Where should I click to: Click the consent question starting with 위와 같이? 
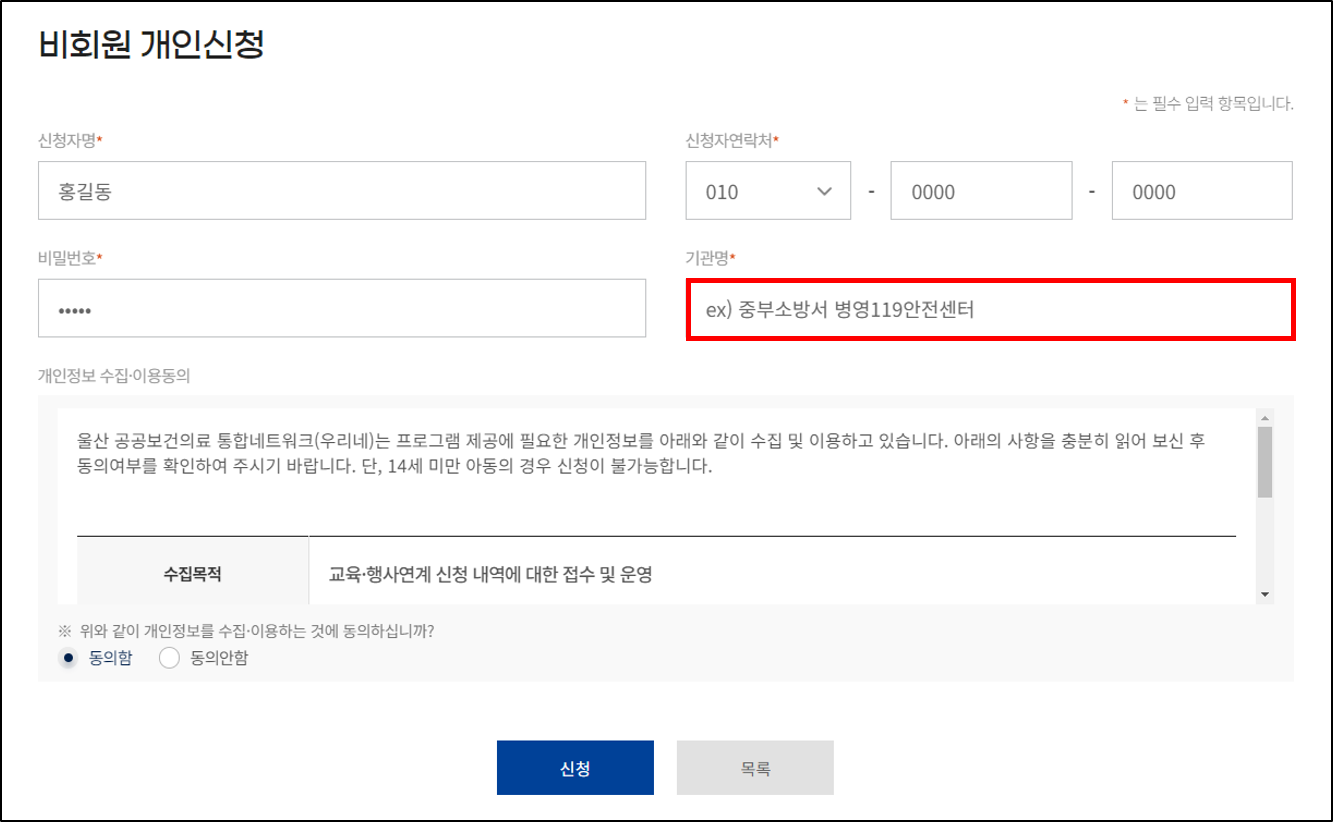click(x=247, y=631)
